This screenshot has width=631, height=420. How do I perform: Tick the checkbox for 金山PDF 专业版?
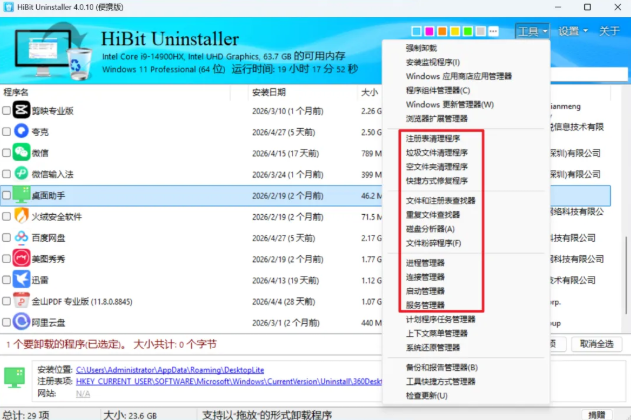coord(6,301)
